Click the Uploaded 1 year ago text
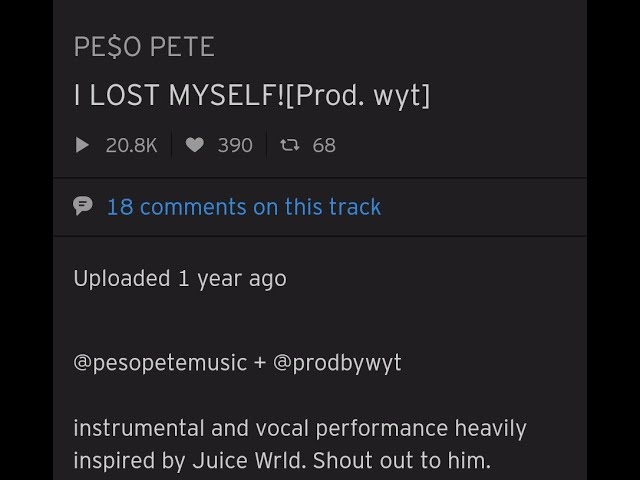 [180, 279]
